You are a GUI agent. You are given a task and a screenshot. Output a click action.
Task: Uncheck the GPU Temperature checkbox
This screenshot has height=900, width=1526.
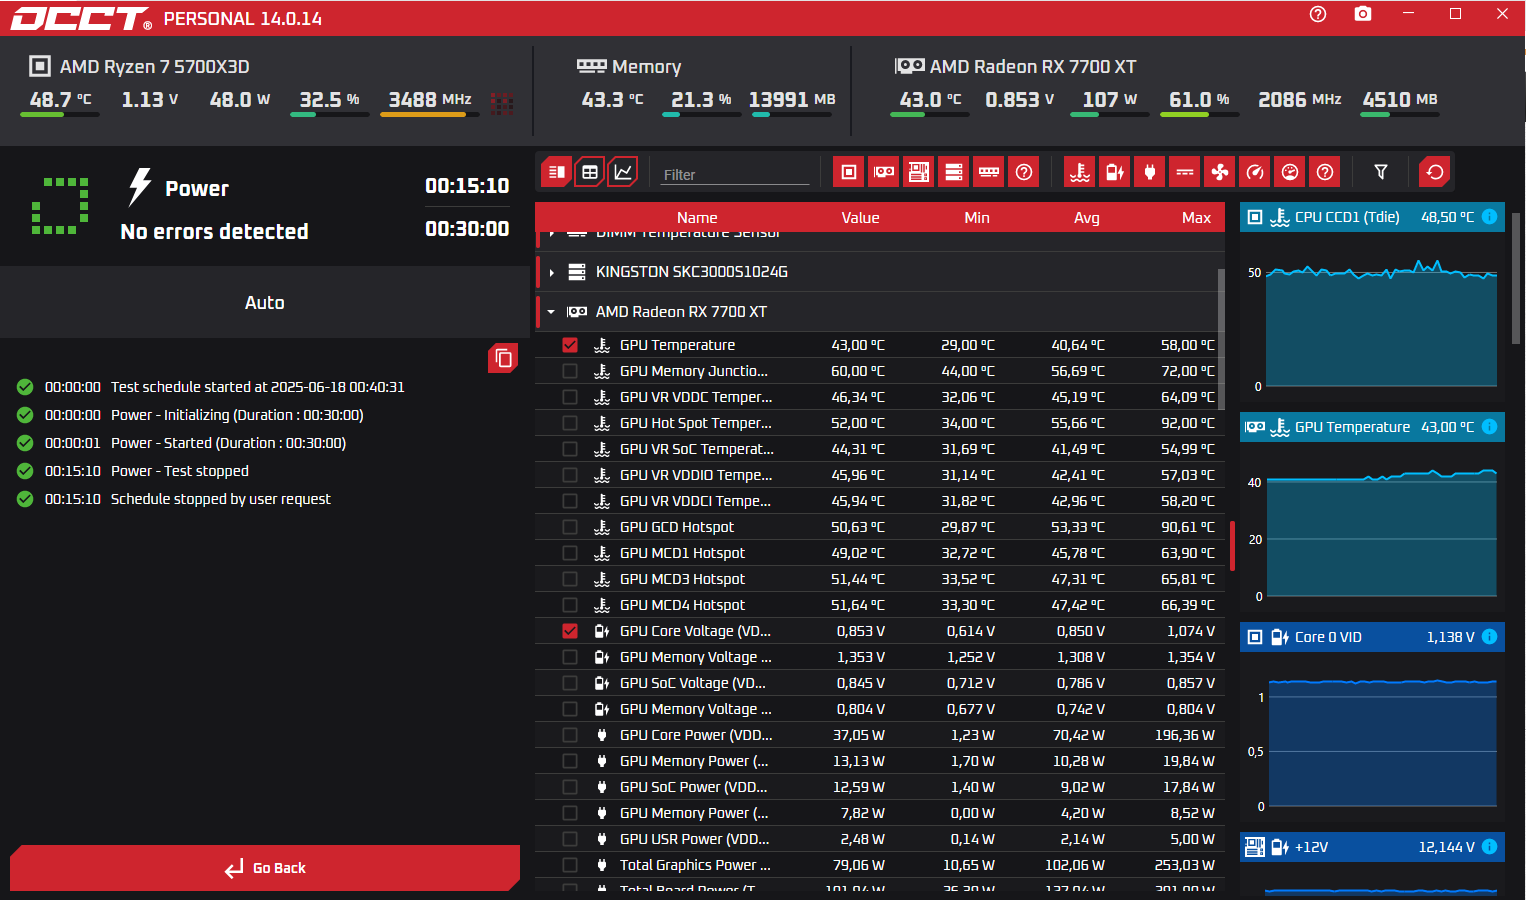(570, 345)
